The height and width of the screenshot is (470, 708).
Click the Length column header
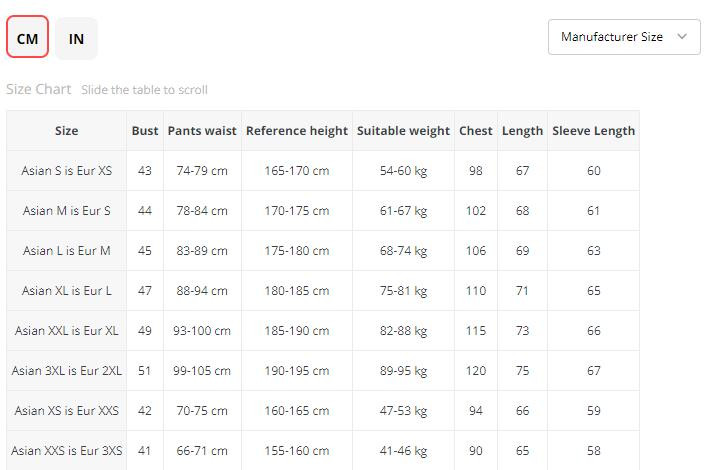(x=522, y=131)
